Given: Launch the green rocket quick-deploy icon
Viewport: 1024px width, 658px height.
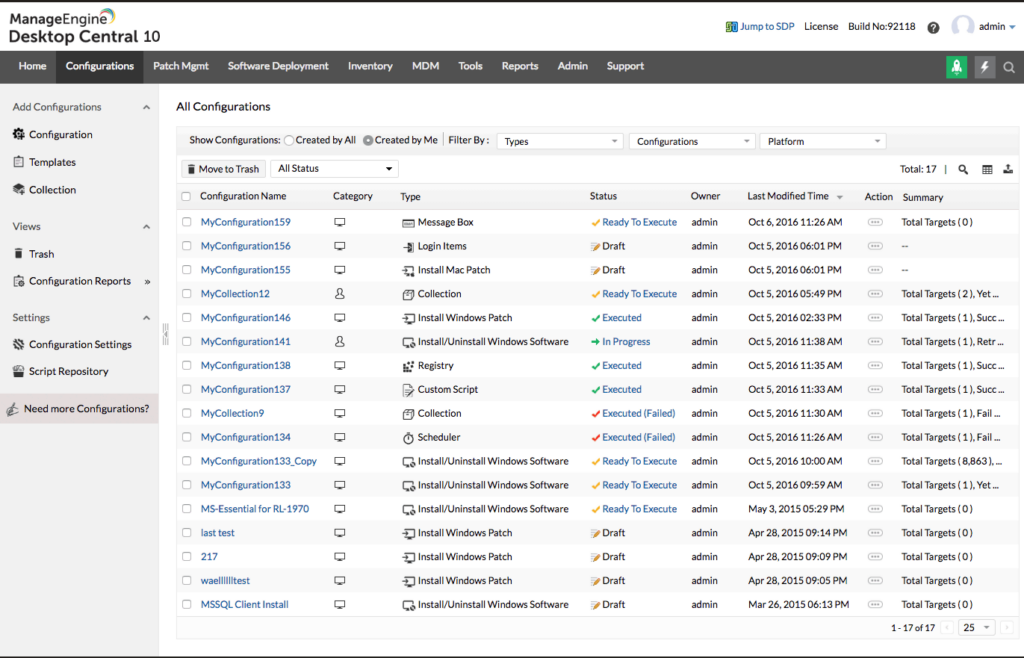Looking at the screenshot, I should [x=957, y=66].
